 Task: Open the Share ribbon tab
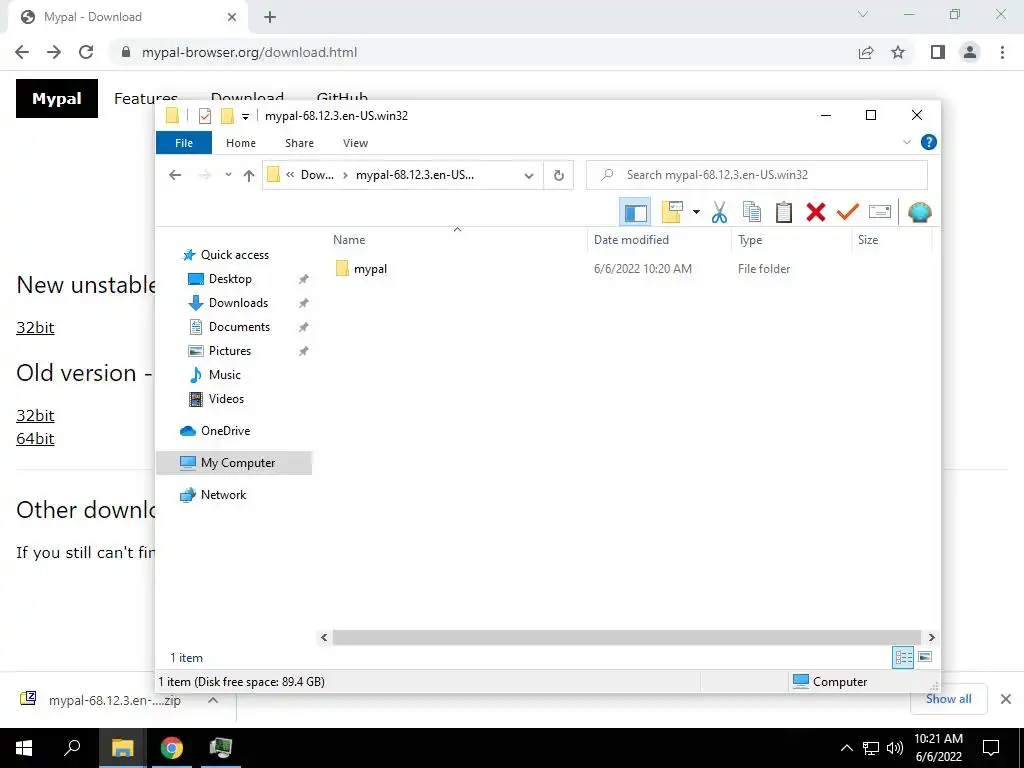tap(299, 143)
